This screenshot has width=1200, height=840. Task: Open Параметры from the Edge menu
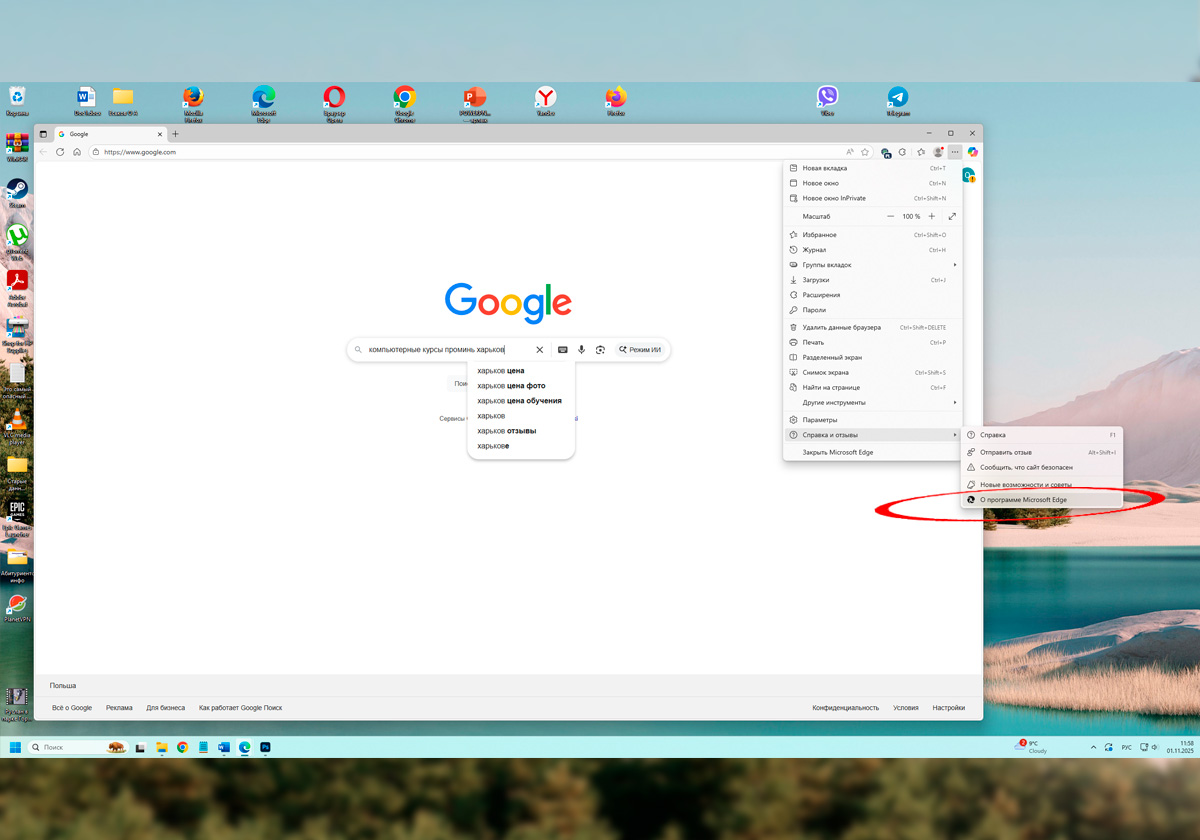click(820, 420)
